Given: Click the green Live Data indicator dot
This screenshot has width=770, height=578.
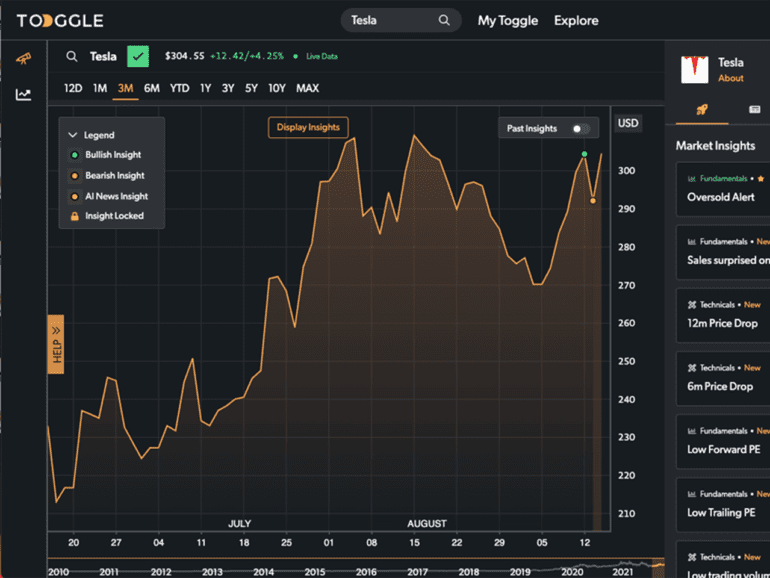Looking at the screenshot, I should pyautogui.click(x=296, y=56).
